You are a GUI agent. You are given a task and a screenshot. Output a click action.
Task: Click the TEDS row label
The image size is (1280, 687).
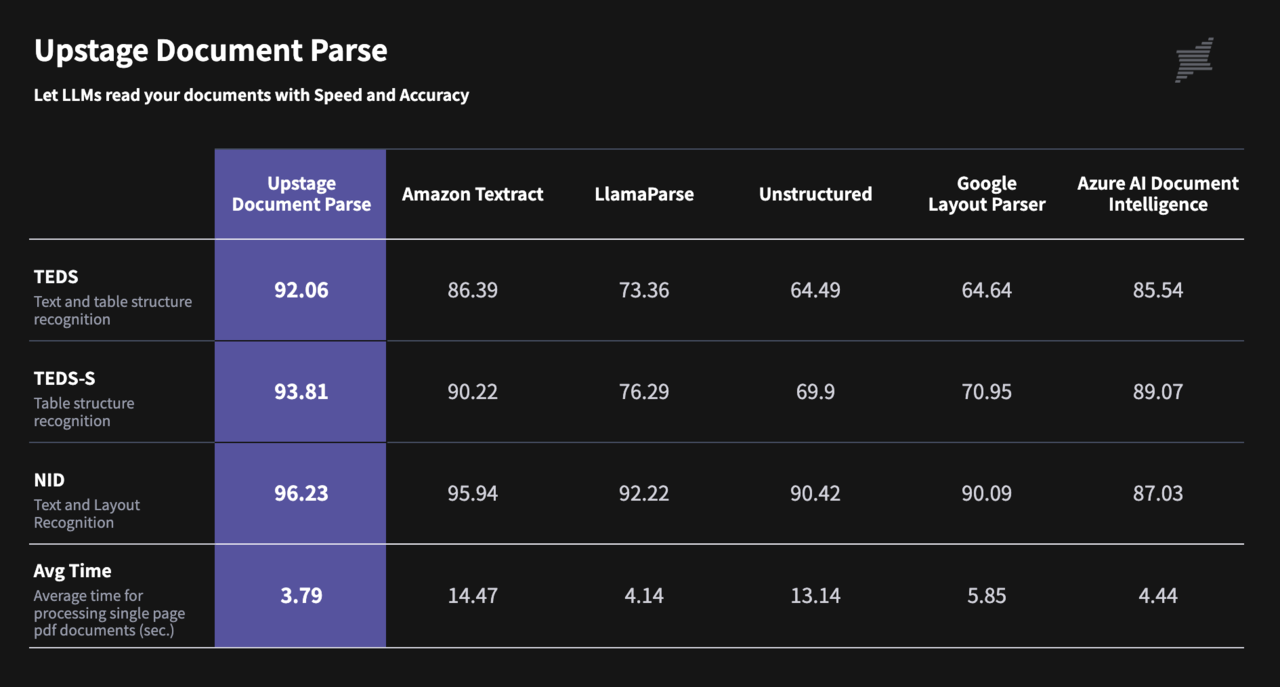tap(56, 277)
